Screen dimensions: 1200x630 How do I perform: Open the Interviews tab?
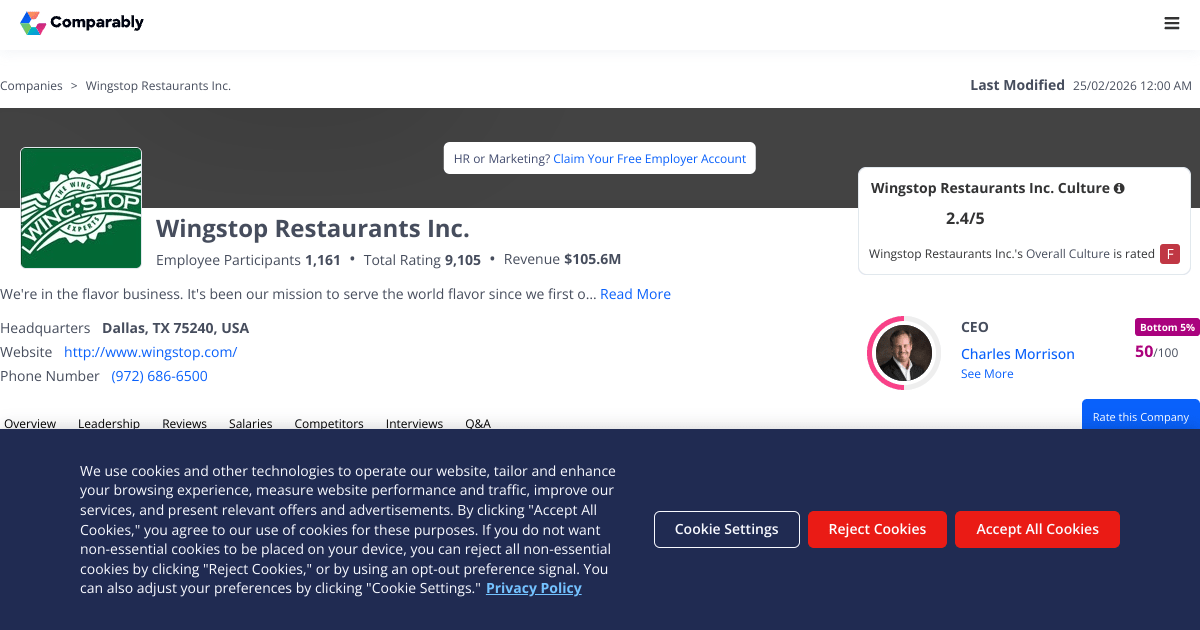pos(414,423)
